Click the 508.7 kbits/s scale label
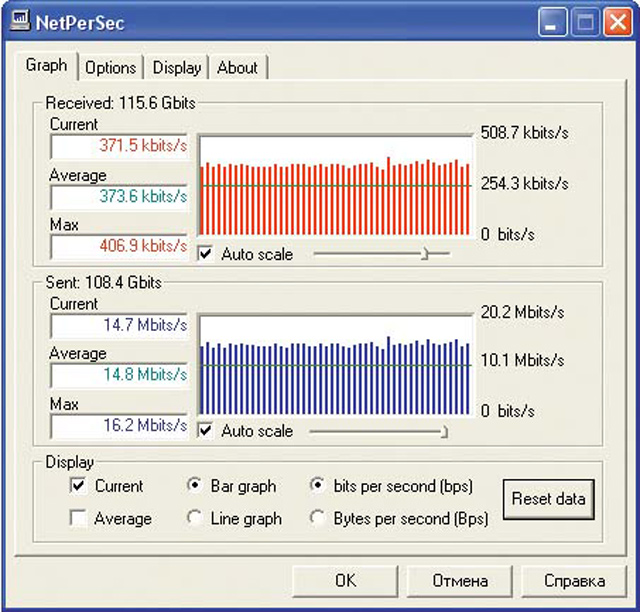This screenshot has width=640, height=612. coord(524,133)
